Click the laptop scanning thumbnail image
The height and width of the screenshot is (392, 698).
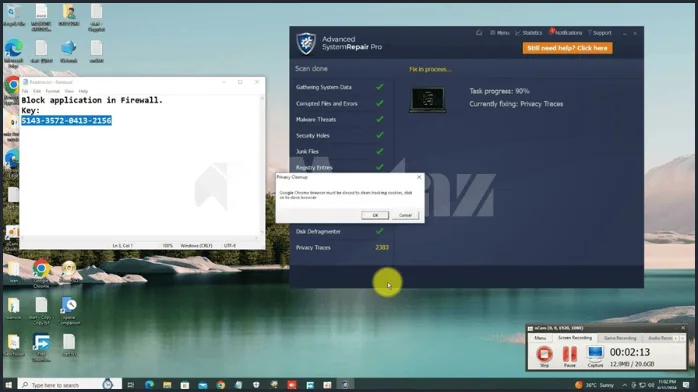427,100
